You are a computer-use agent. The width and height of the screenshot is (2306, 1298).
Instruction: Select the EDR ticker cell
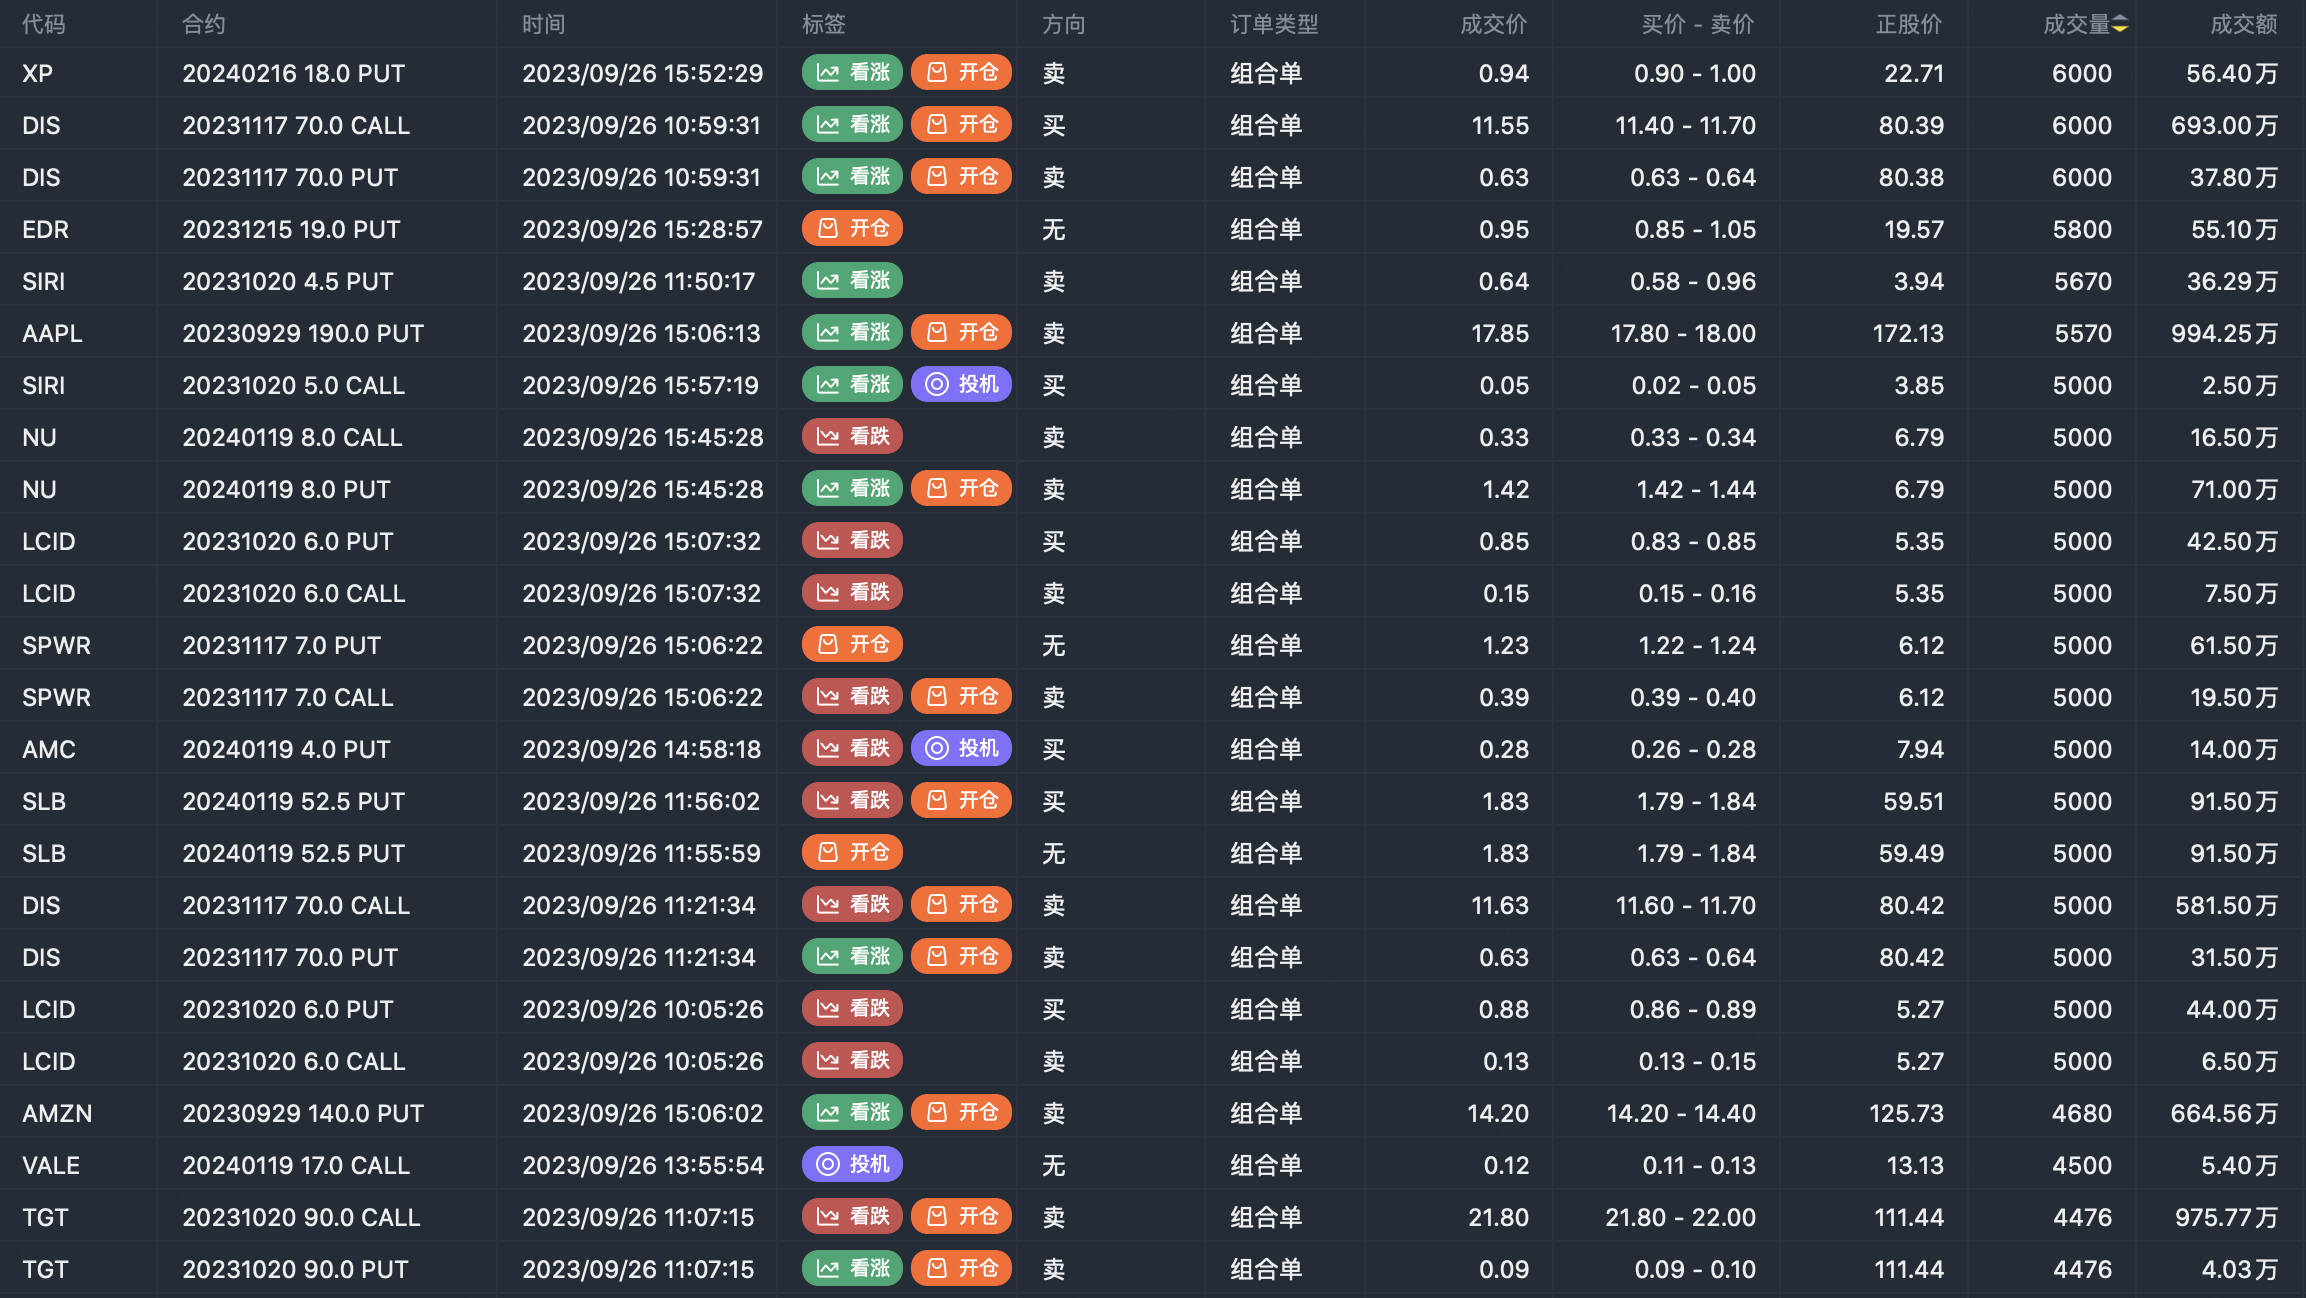point(46,229)
